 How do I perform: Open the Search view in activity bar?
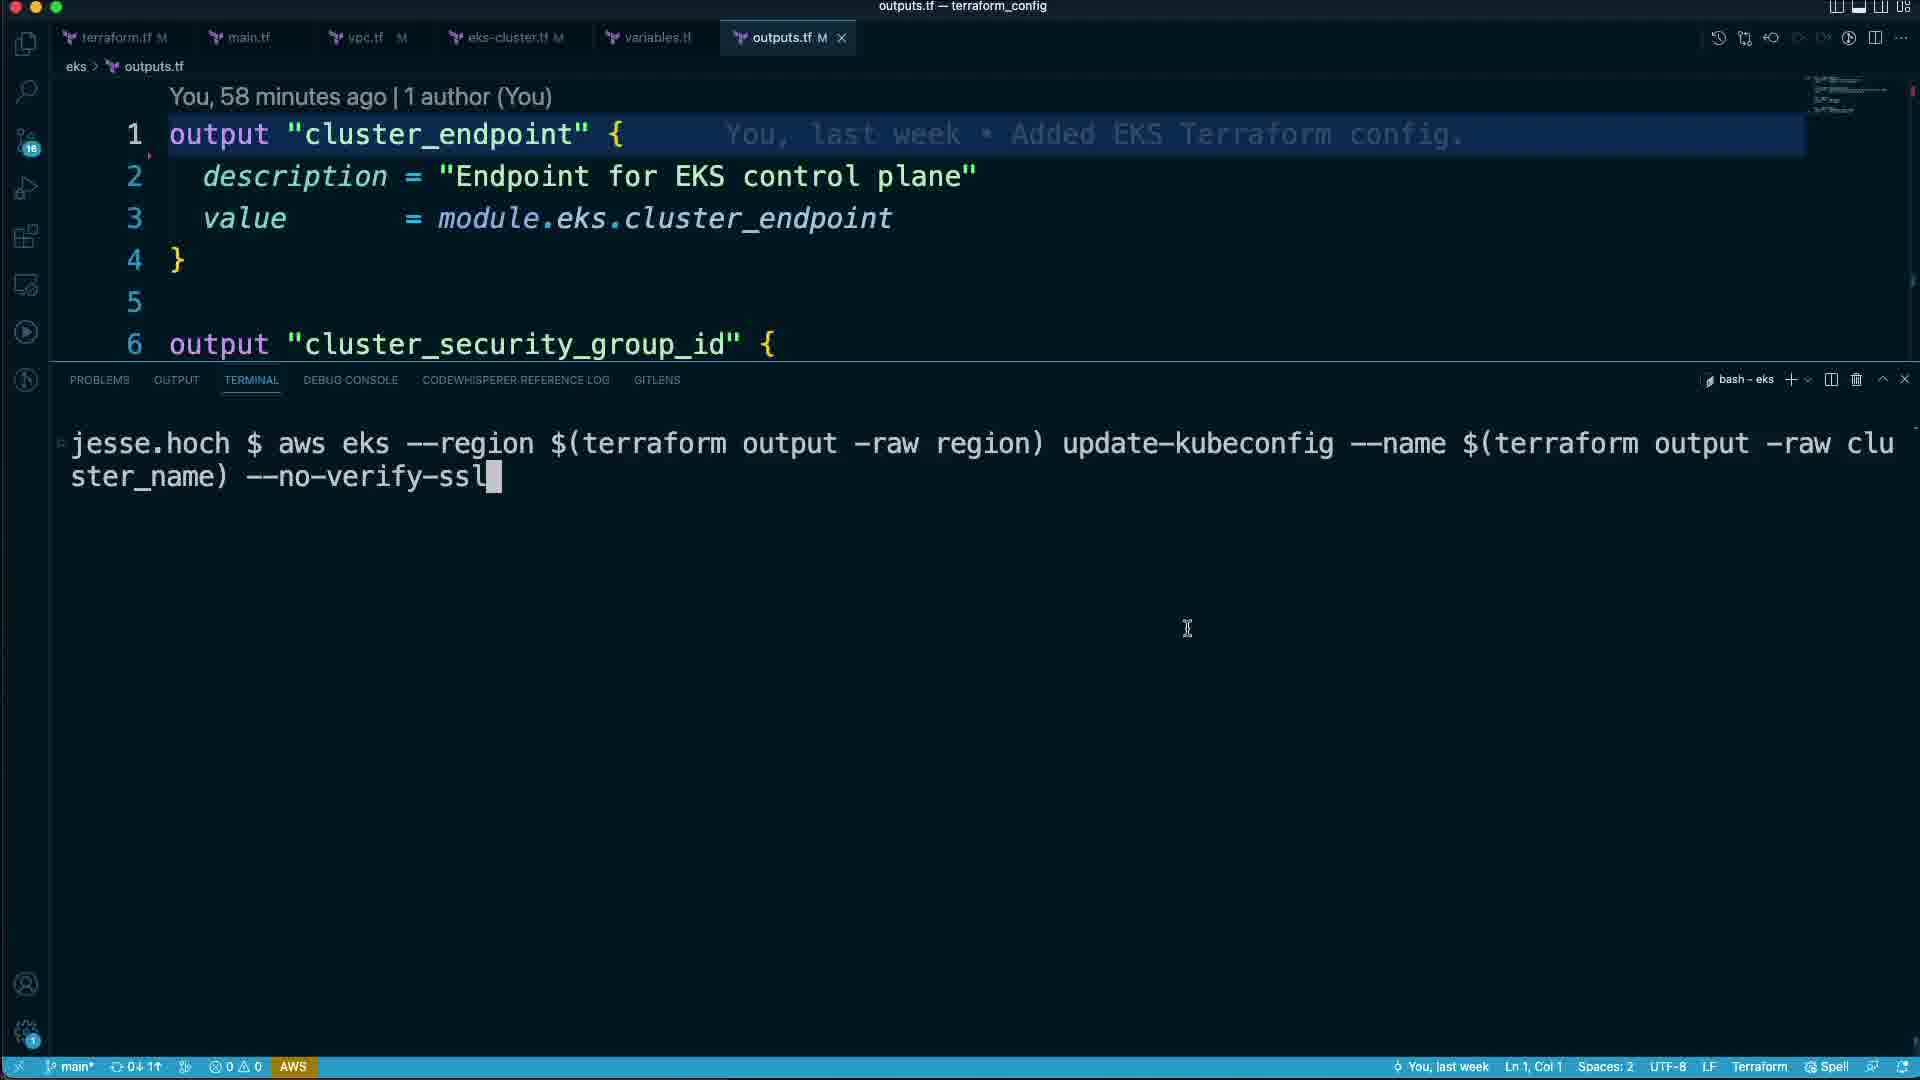[27, 92]
